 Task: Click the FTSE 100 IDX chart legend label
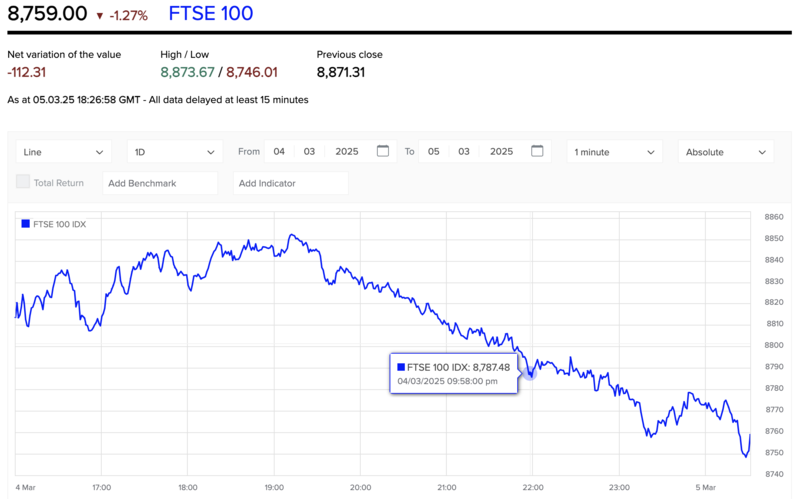click(60, 224)
